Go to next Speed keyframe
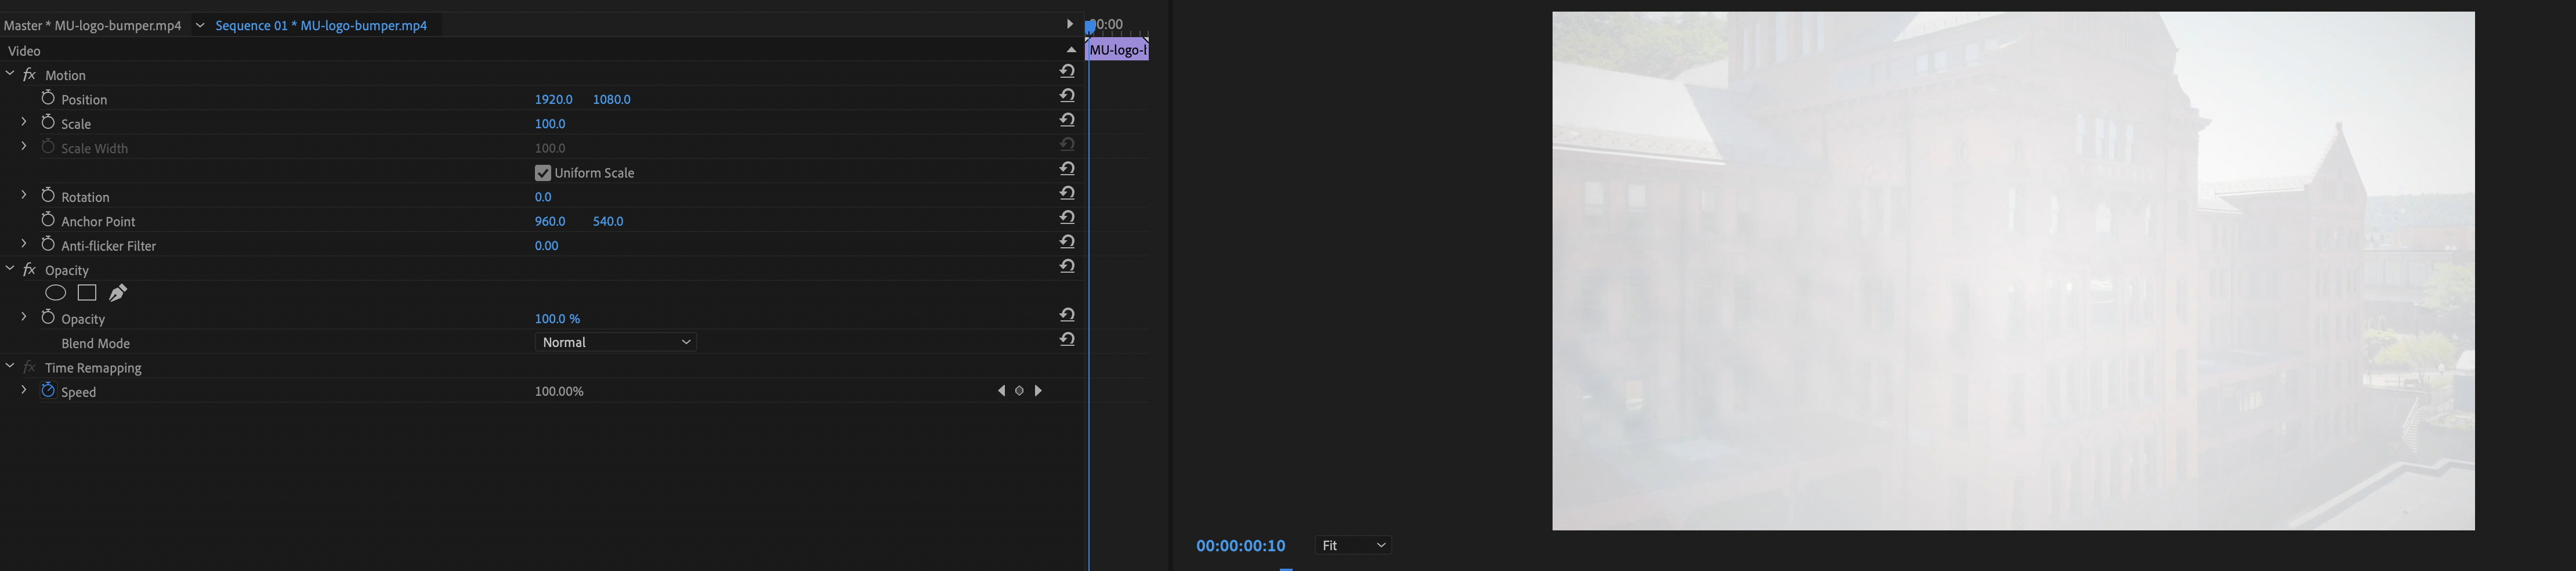 click(1038, 391)
